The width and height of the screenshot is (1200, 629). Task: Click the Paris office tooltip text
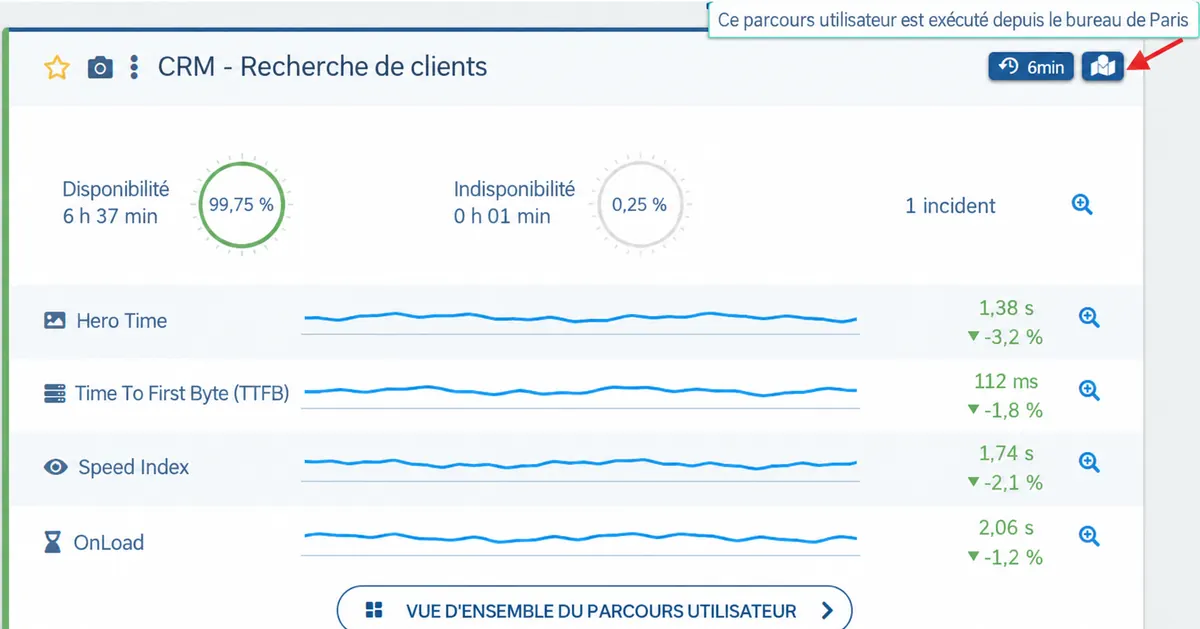953,19
